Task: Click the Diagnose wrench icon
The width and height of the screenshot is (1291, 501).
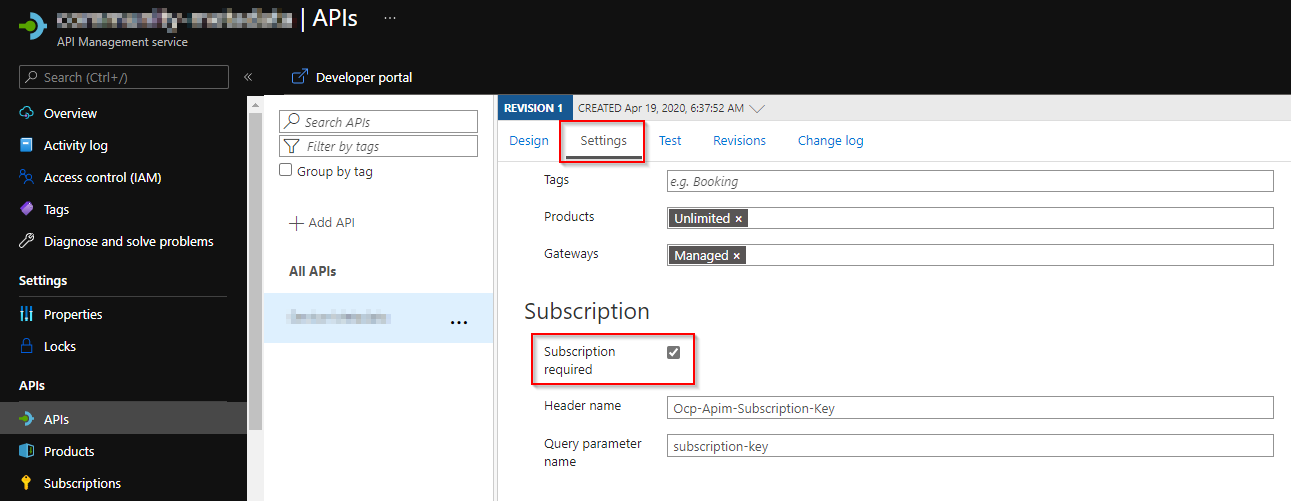Action: [x=27, y=241]
